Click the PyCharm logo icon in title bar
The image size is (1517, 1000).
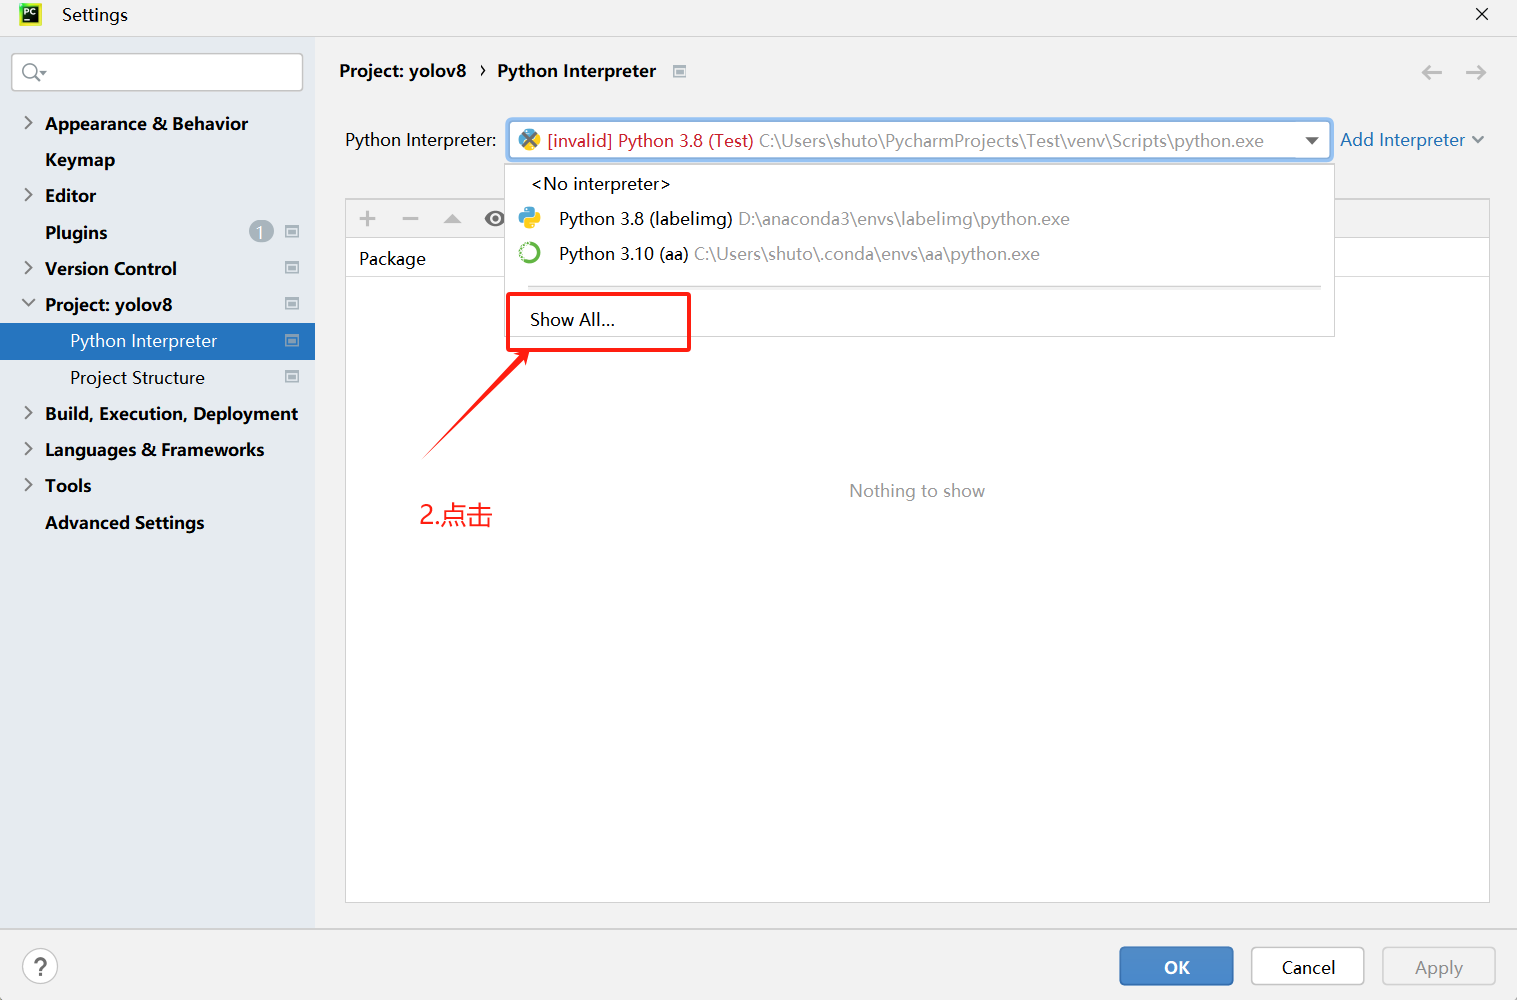click(30, 14)
